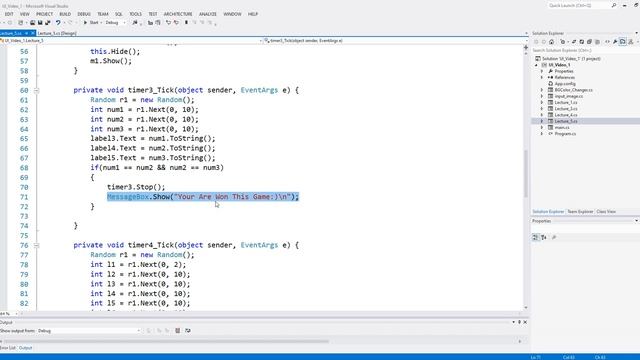
Task: Collapse the UI_Video_1 project node
Action: point(536,65)
